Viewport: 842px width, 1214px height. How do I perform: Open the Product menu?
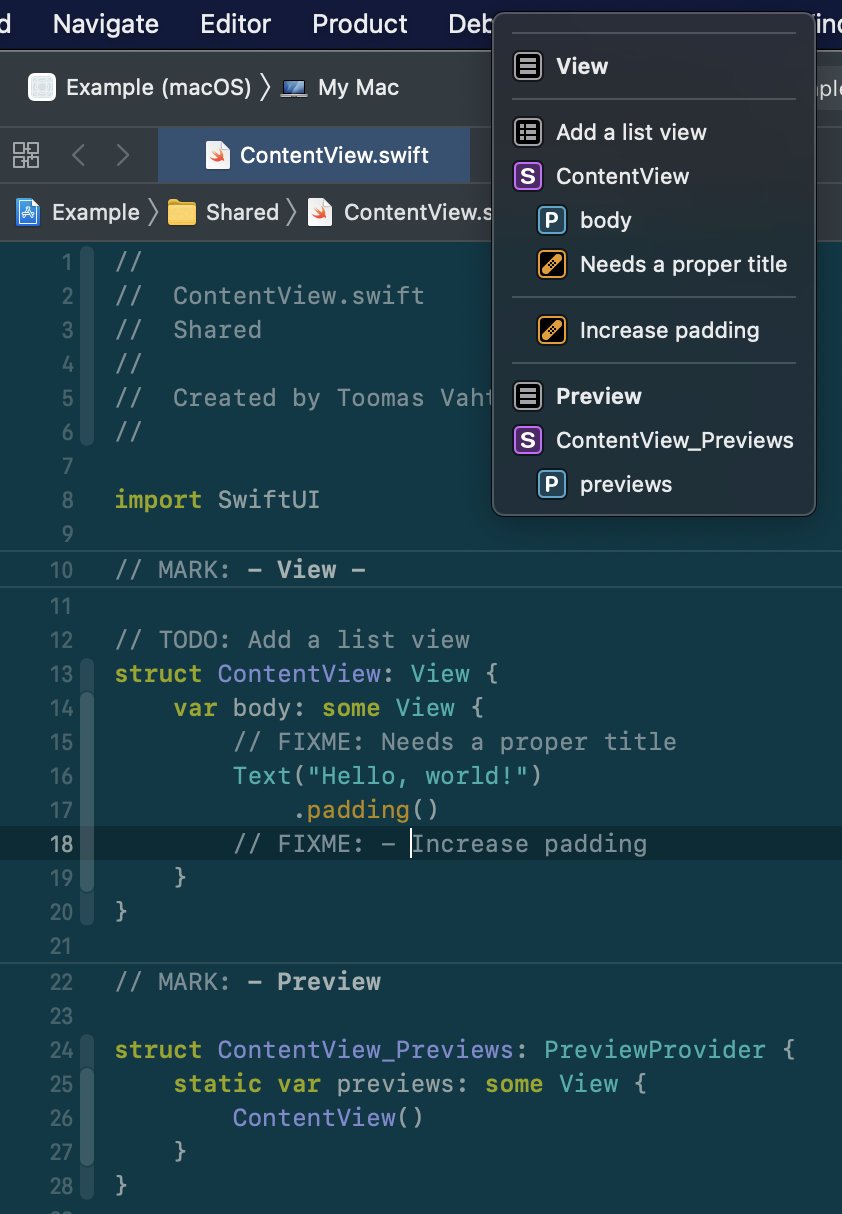pos(360,24)
